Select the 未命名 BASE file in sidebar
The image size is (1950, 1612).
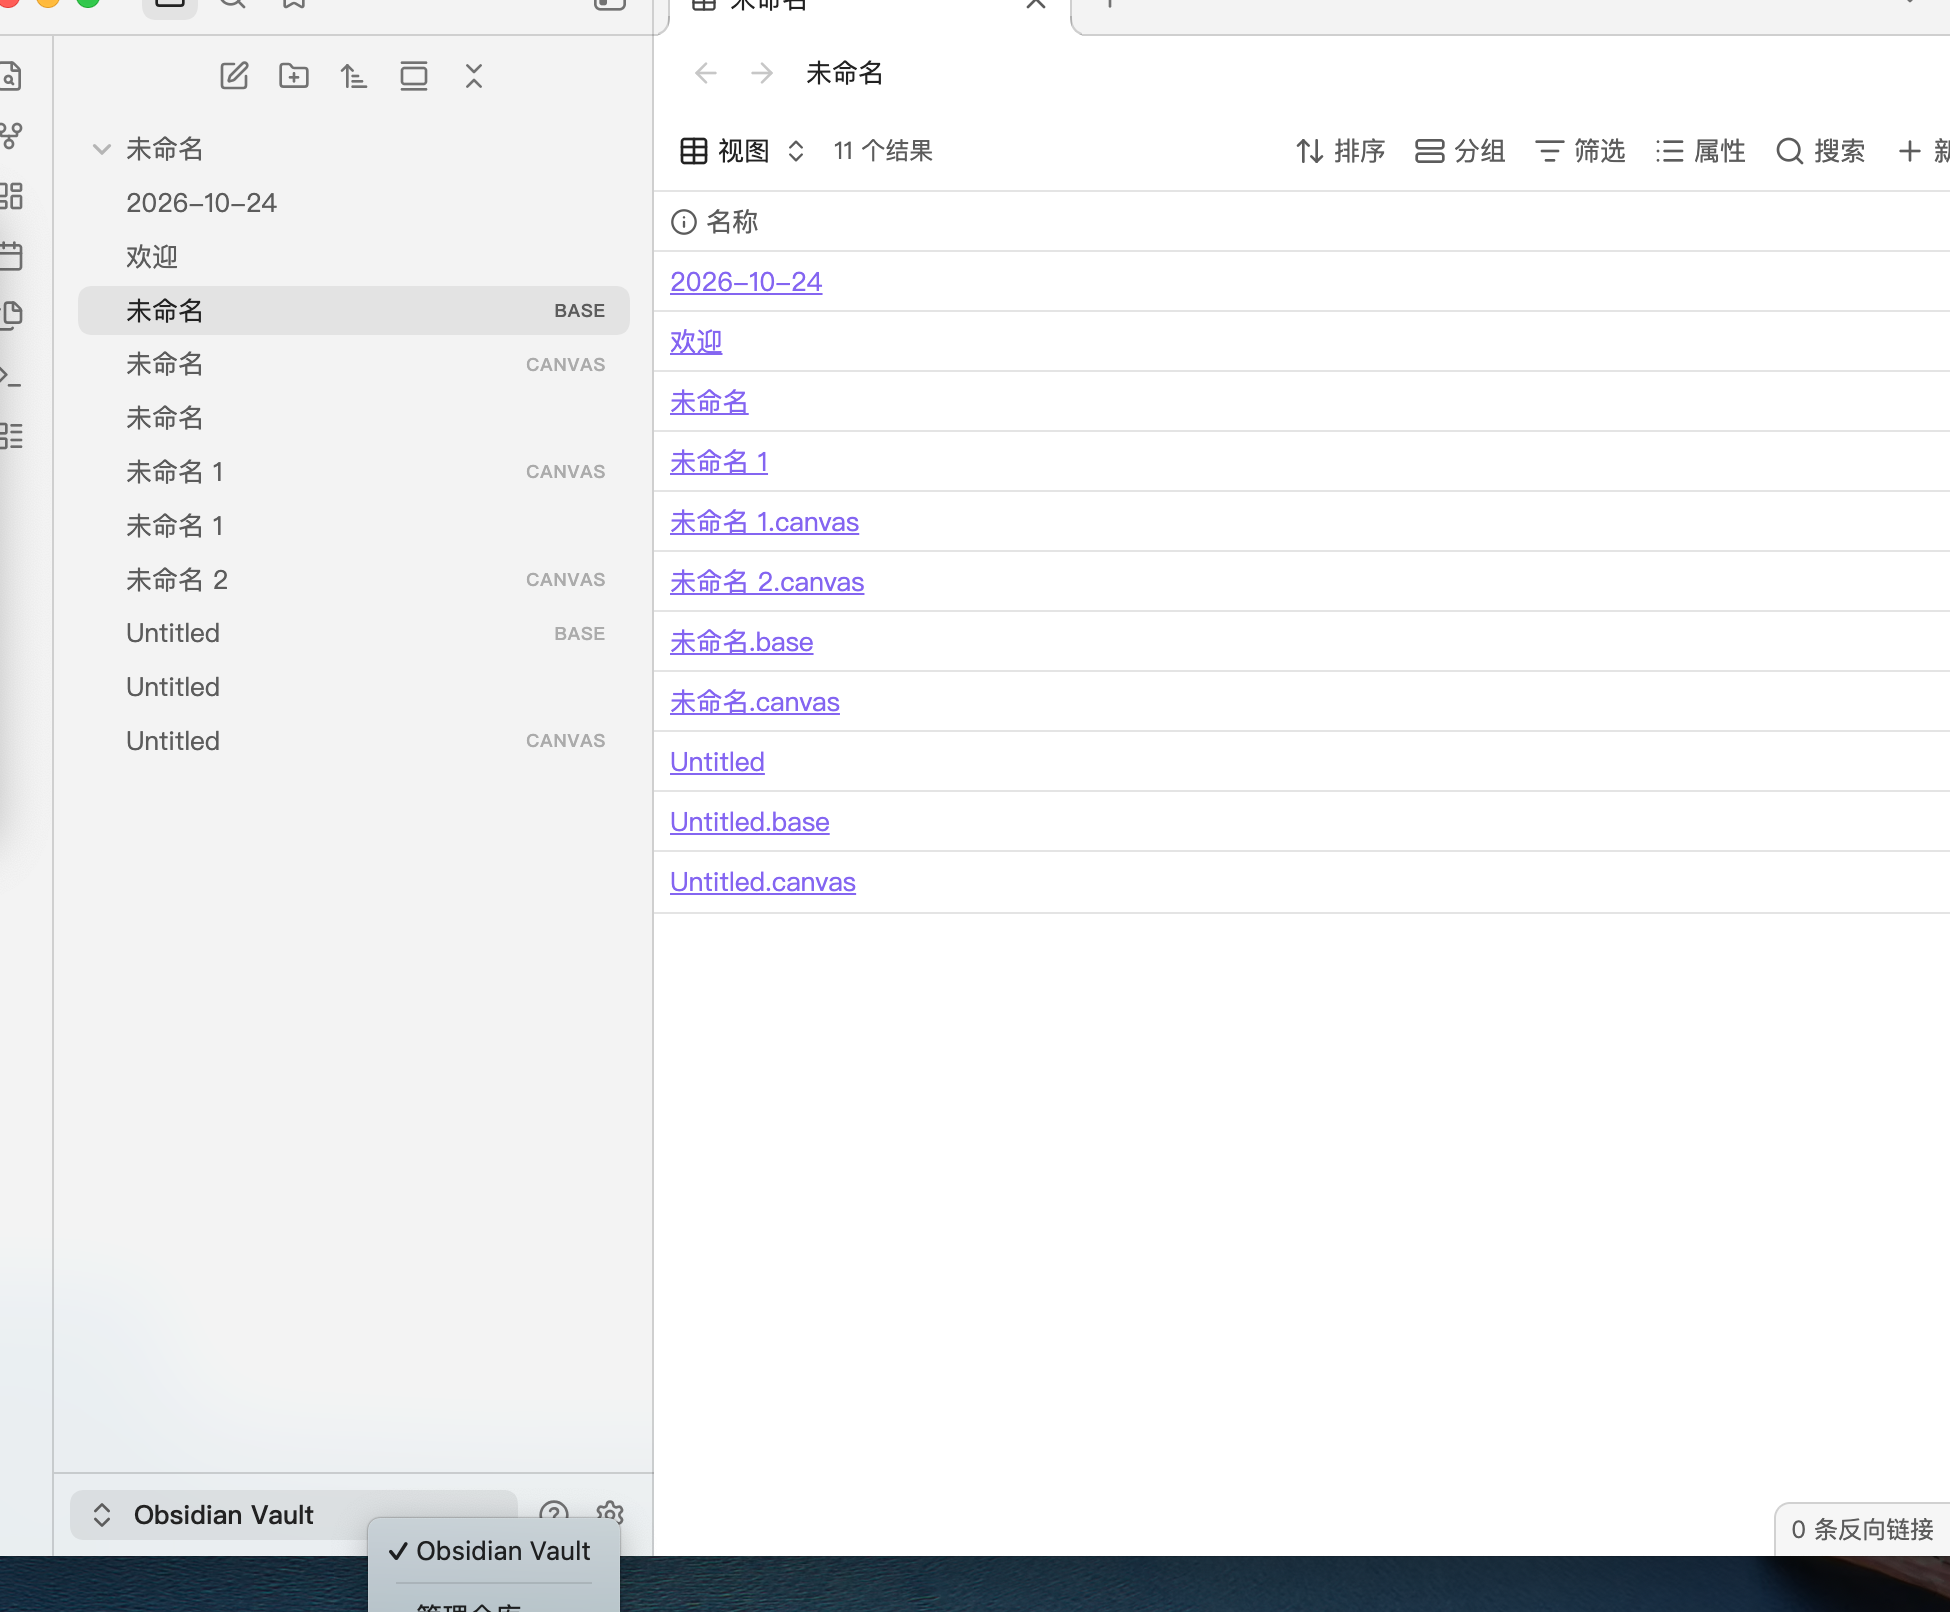[354, 311]
